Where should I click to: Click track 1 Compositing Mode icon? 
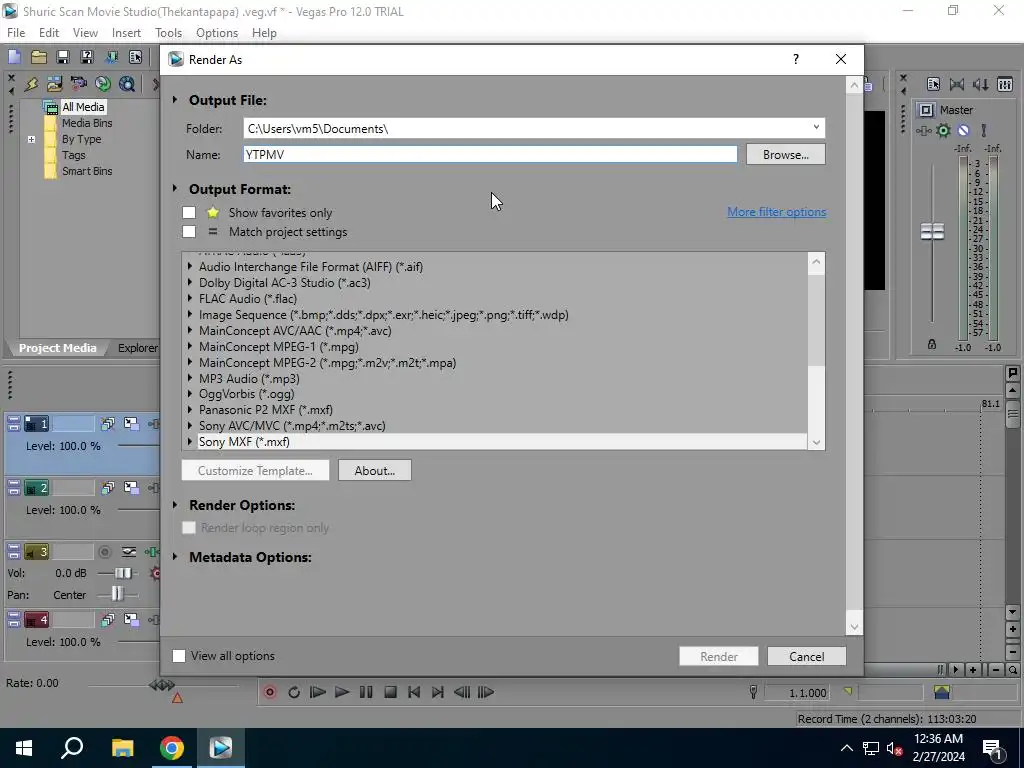(131, 424)
